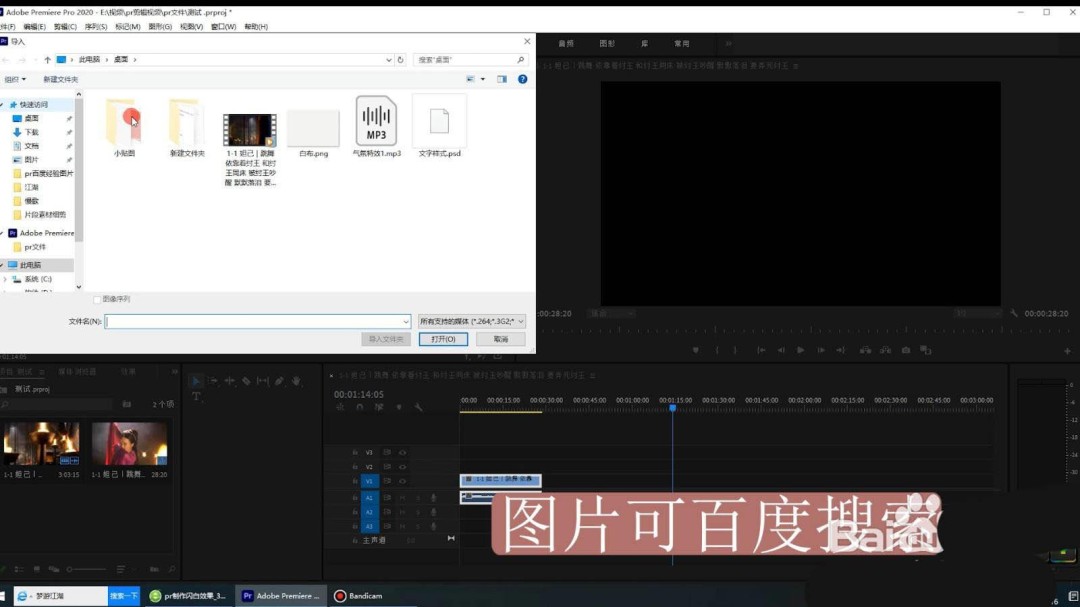The width and height of the screenshot is (1080, 607).
Task: Toggle the A1 track target button
Action: click(369, 497)
